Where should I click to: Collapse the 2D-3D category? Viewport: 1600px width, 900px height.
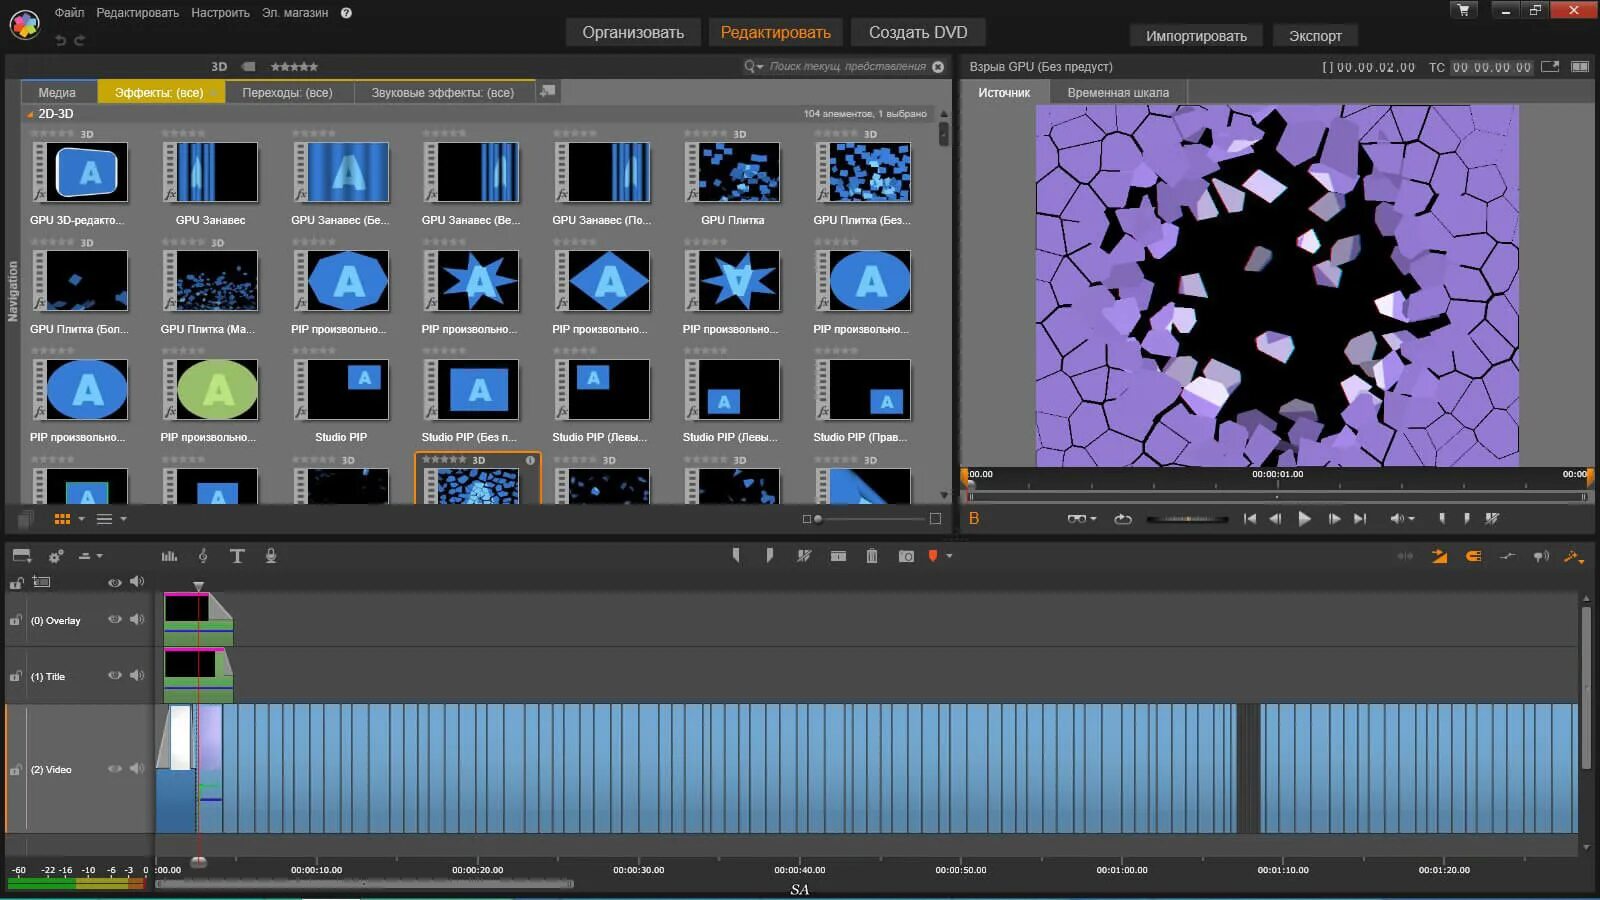[x=30, y=114]
